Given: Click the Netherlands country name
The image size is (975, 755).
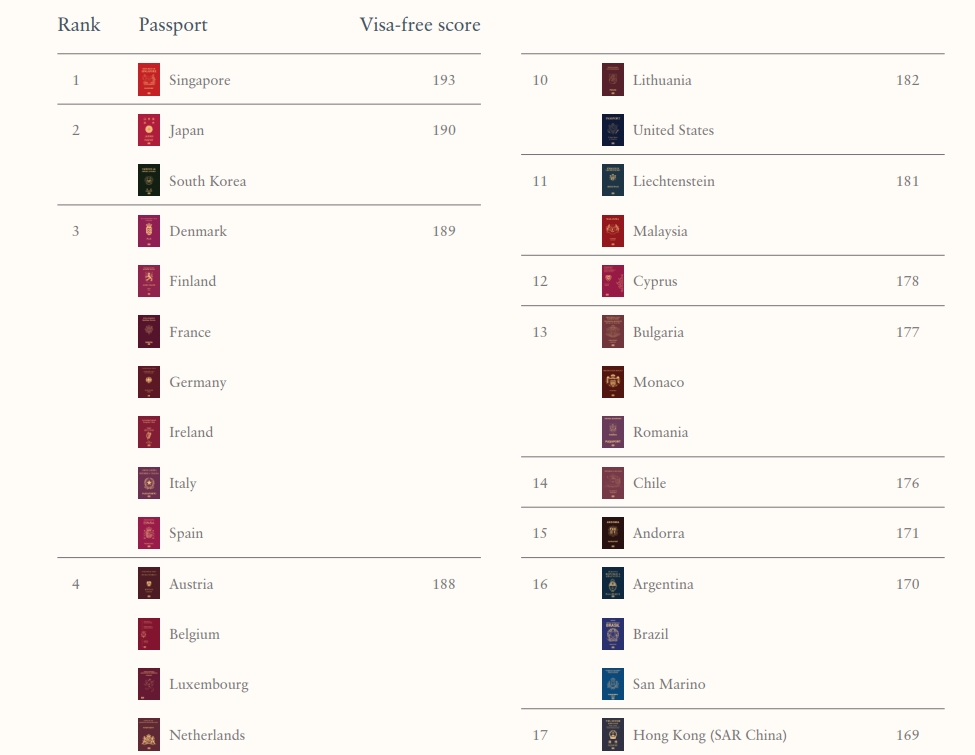Looking at the screenshot, I should coord(207,735).
